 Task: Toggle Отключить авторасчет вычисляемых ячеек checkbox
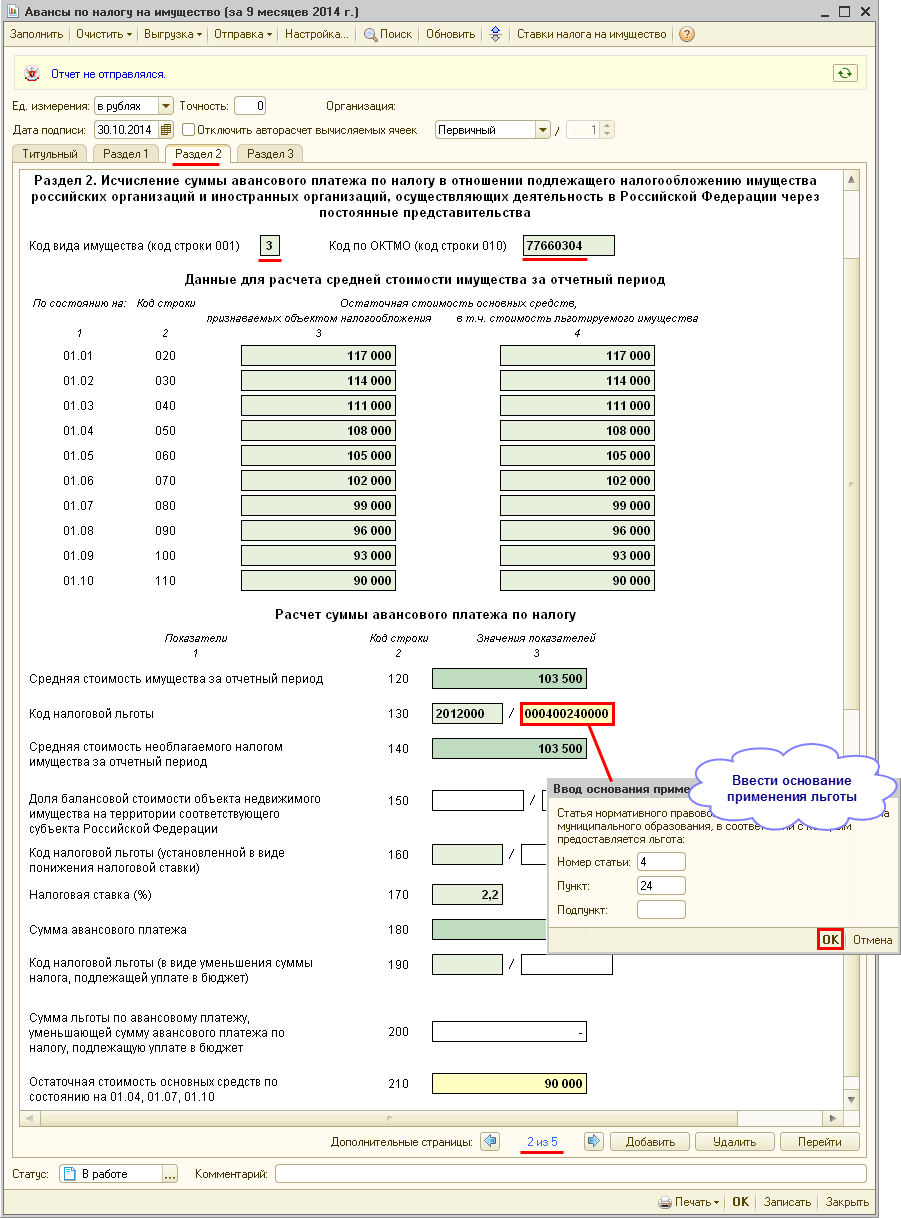[x=188, y=129]
